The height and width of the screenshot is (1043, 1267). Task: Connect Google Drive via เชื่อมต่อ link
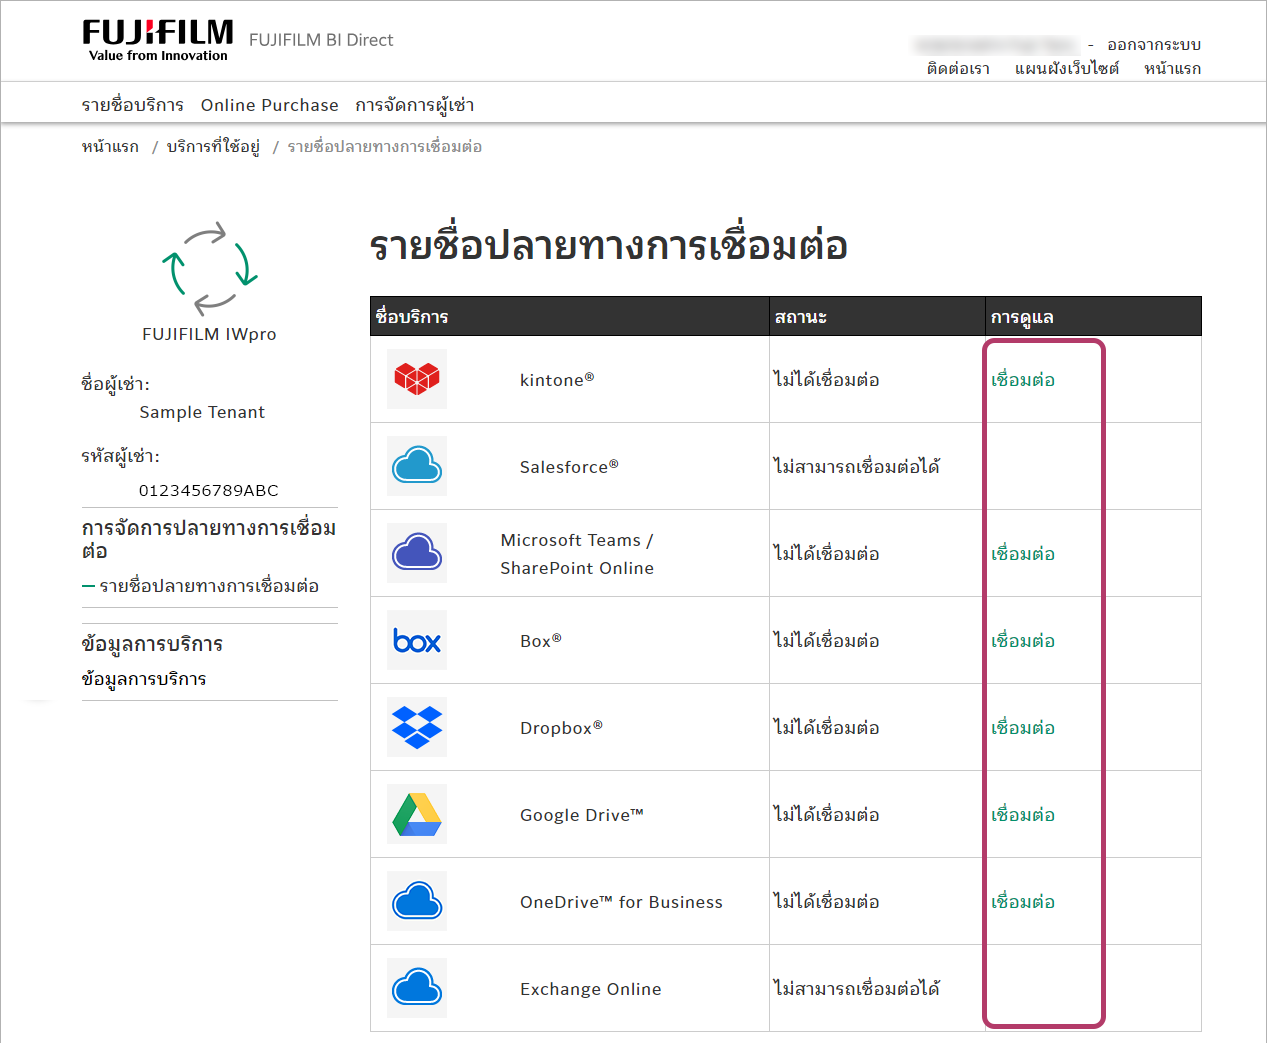point(1023,815)
